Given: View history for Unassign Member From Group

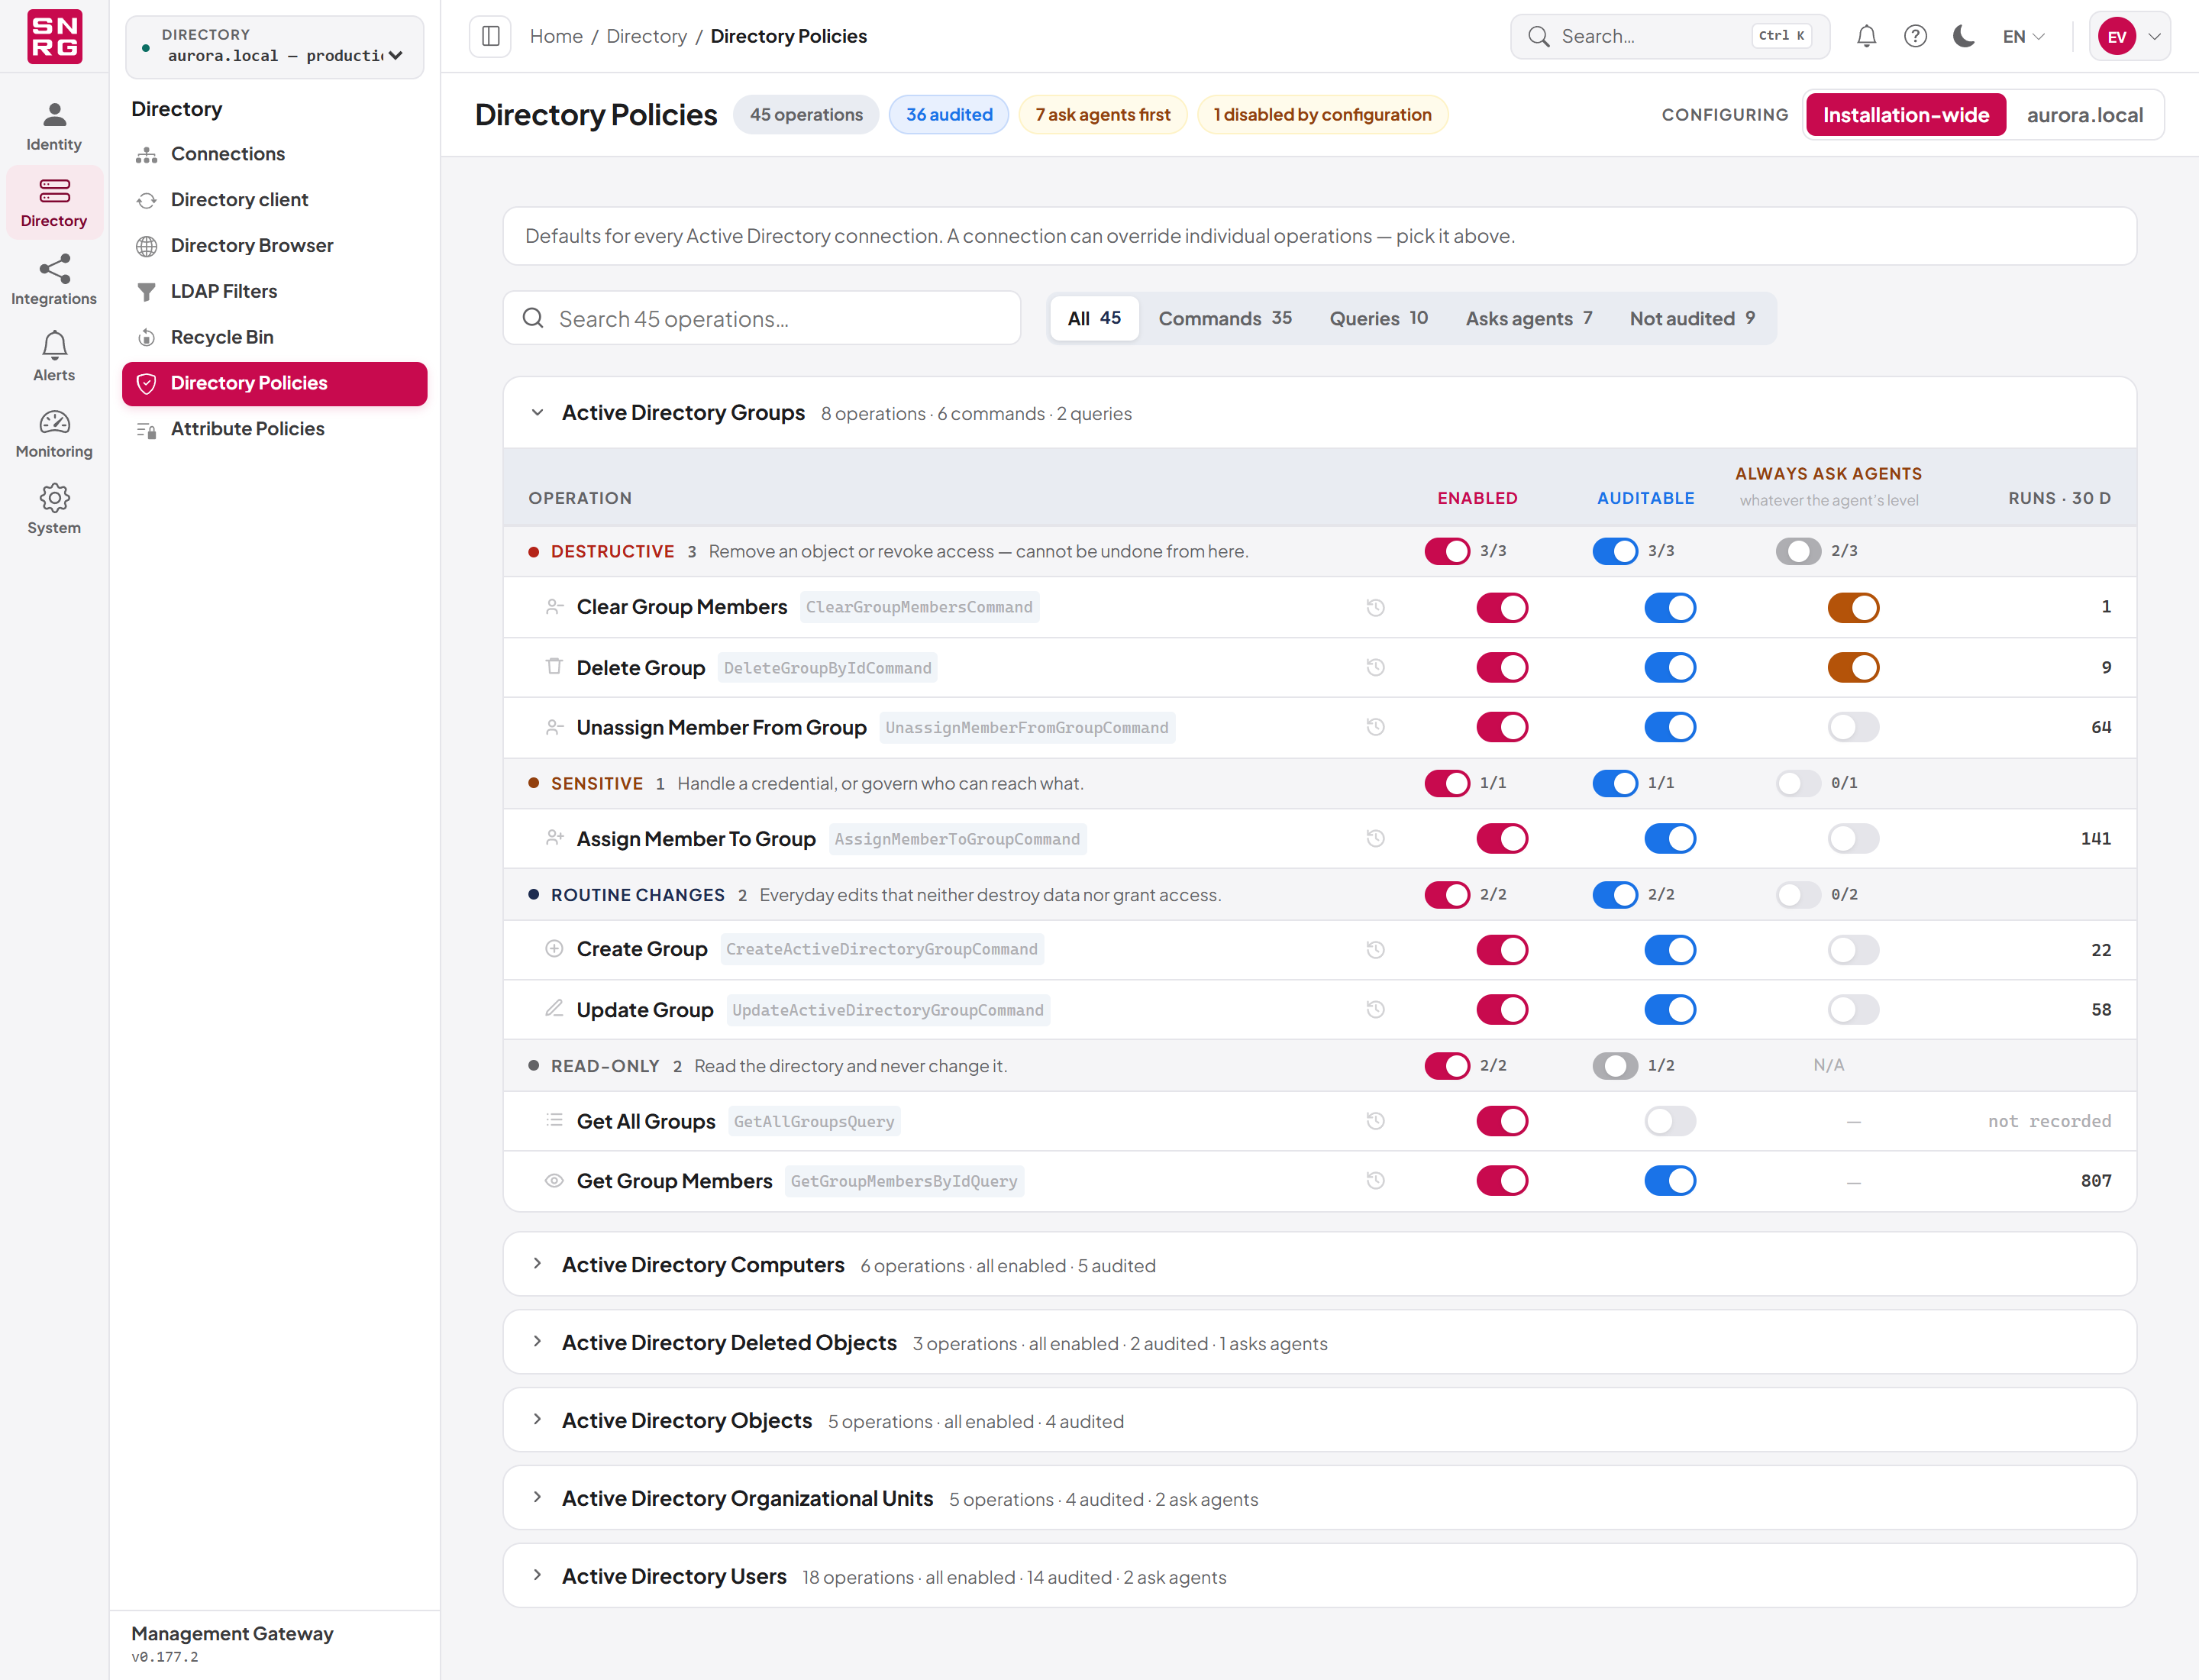Looking at the screenshot, I should pos(1376,727).
